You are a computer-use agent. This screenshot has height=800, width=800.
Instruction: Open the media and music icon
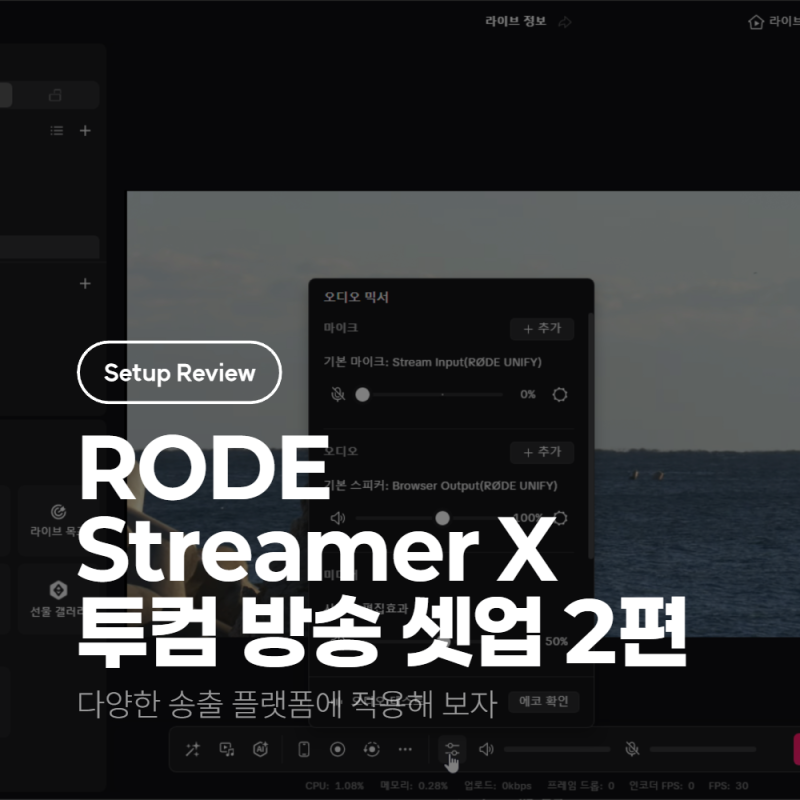tap(227, 749)
